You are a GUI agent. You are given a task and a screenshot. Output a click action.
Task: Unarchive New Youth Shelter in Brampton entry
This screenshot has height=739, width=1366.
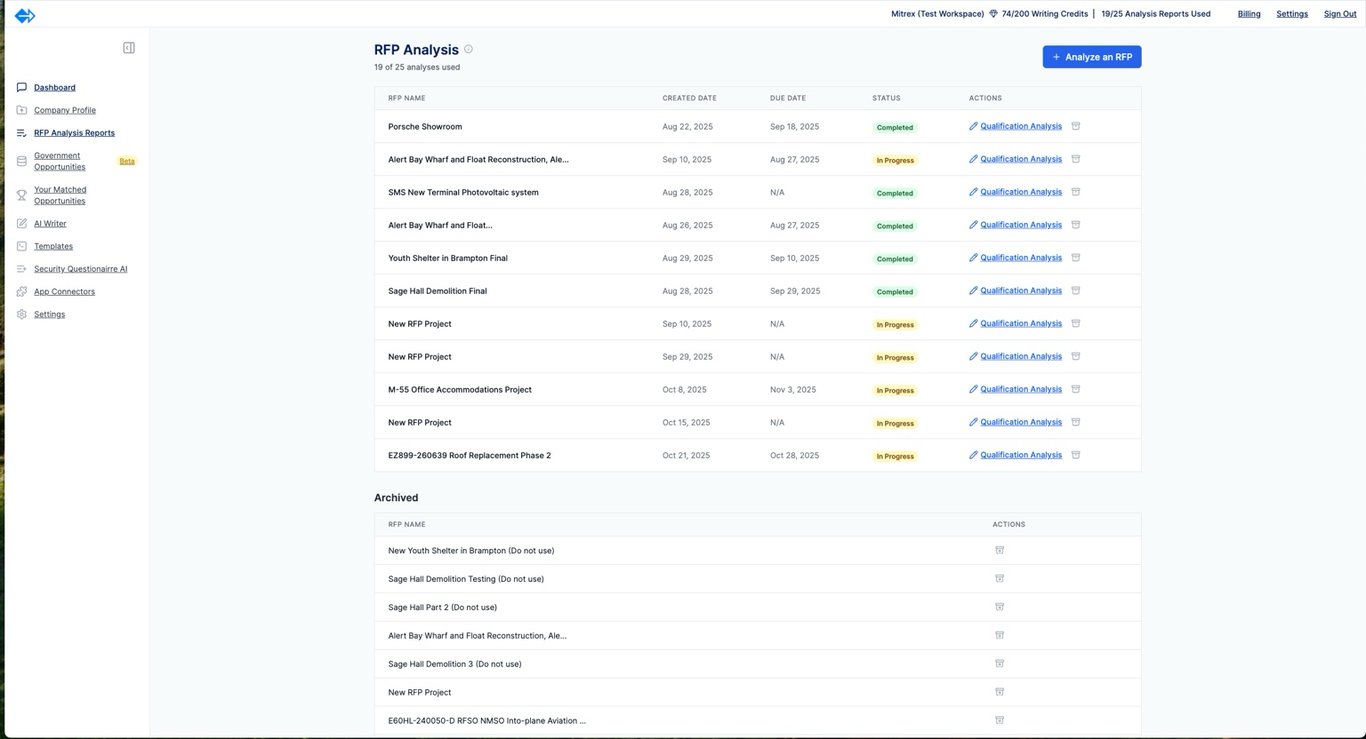(999, 550)
